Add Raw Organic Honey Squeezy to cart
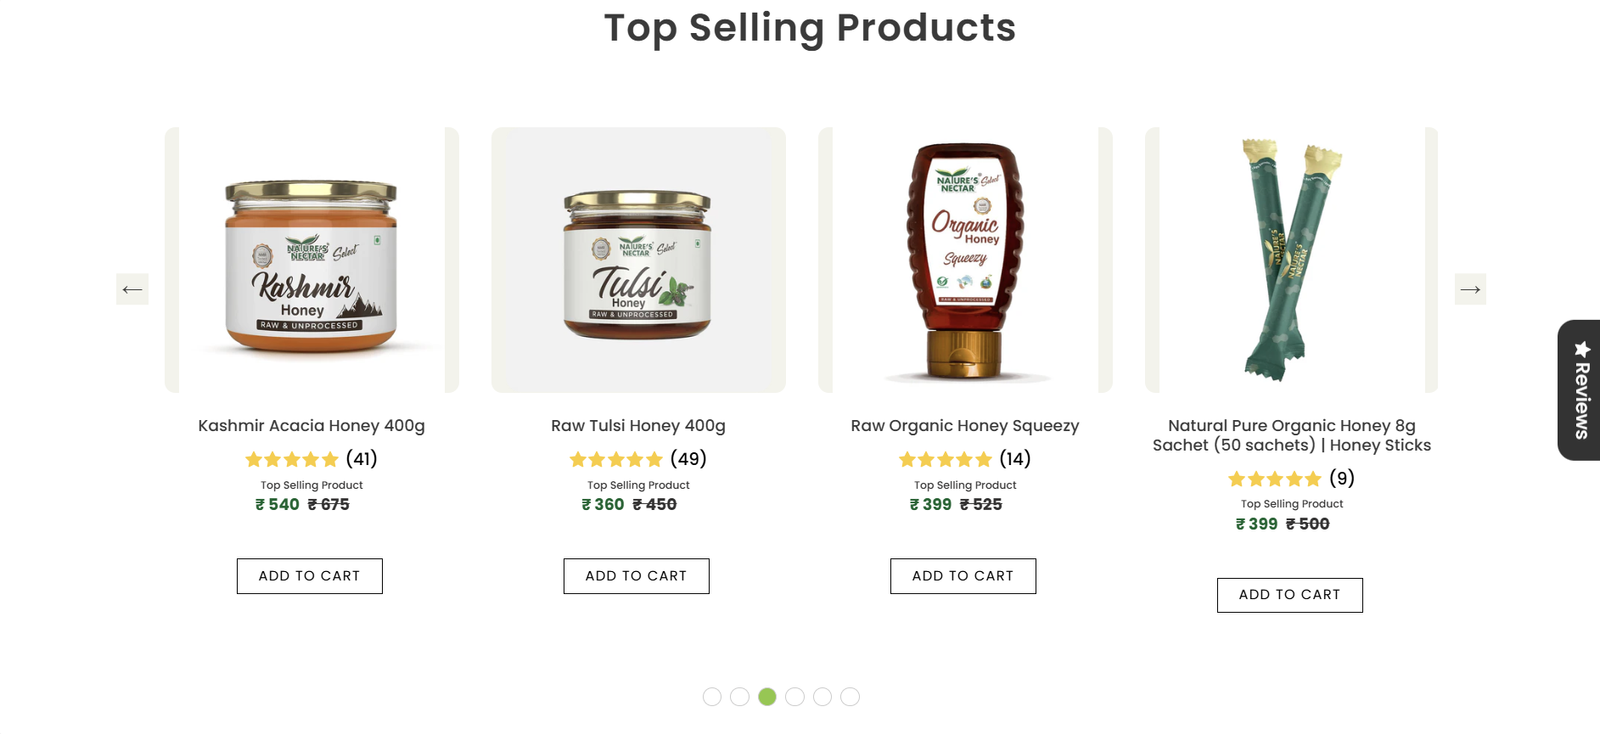The image size is (1600, 734). (x=963, y=576)
